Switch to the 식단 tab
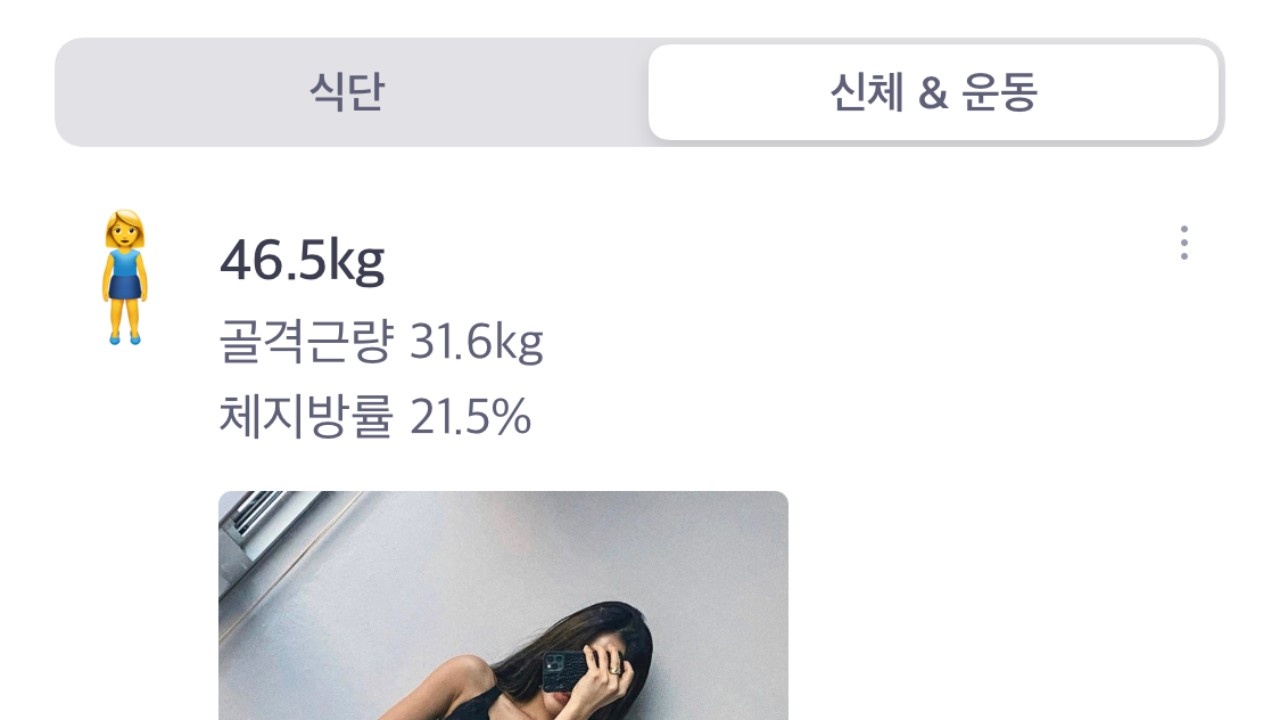 [346, 92]
